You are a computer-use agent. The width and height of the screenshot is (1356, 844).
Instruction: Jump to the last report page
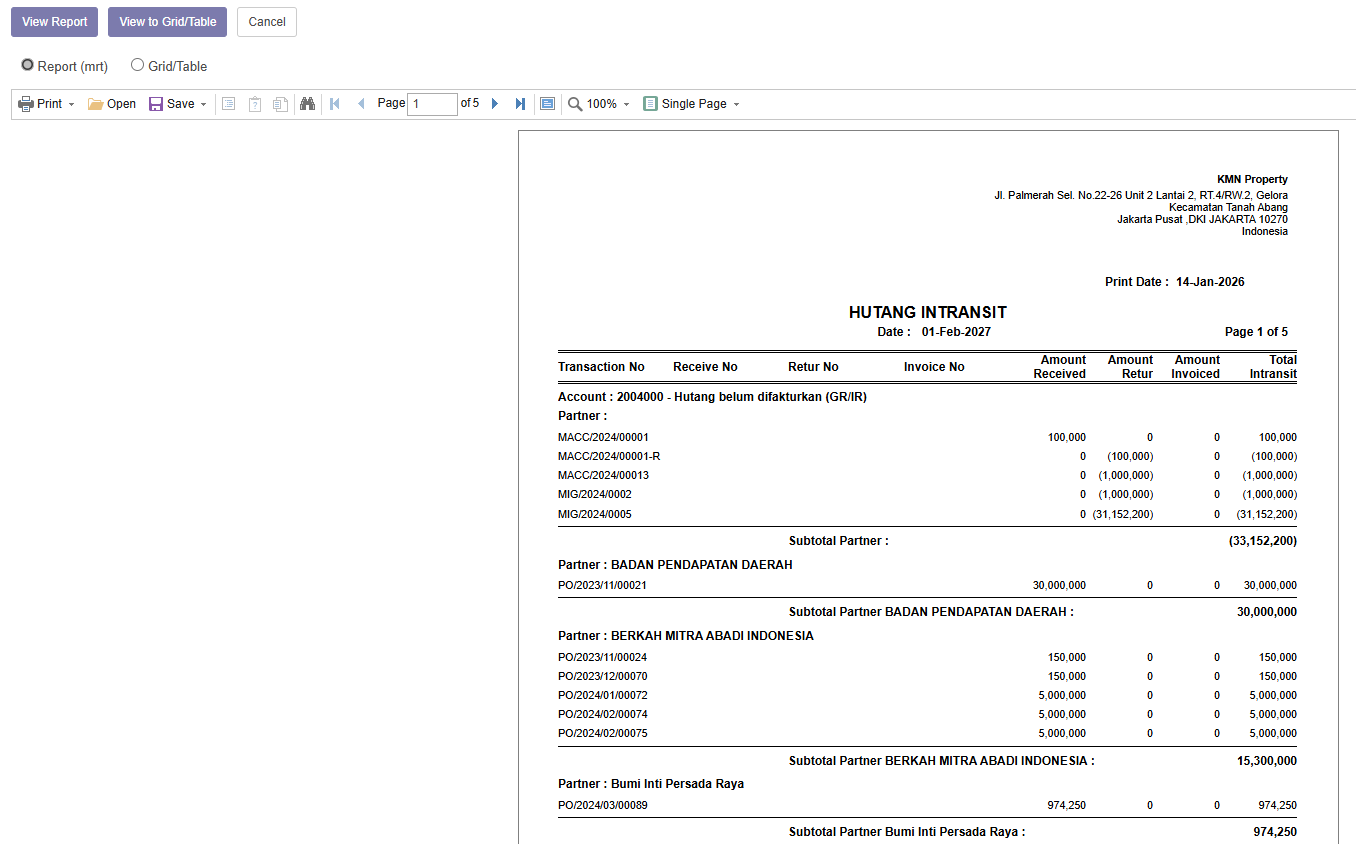click(520, 104)
